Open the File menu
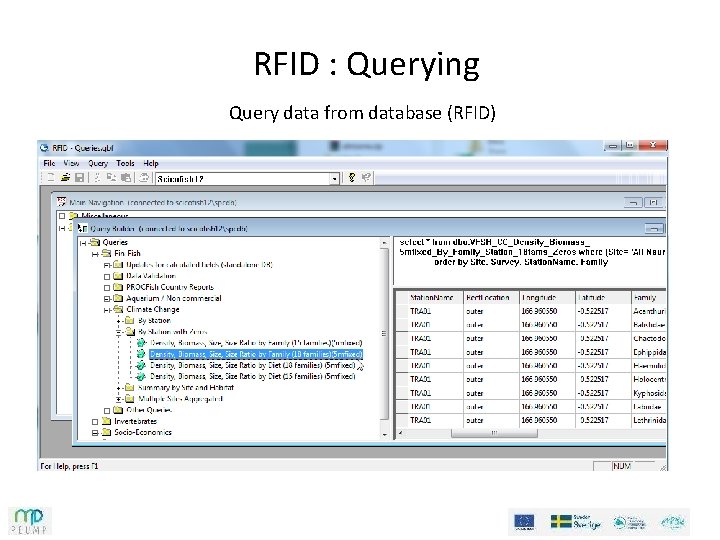 point(49,163)
